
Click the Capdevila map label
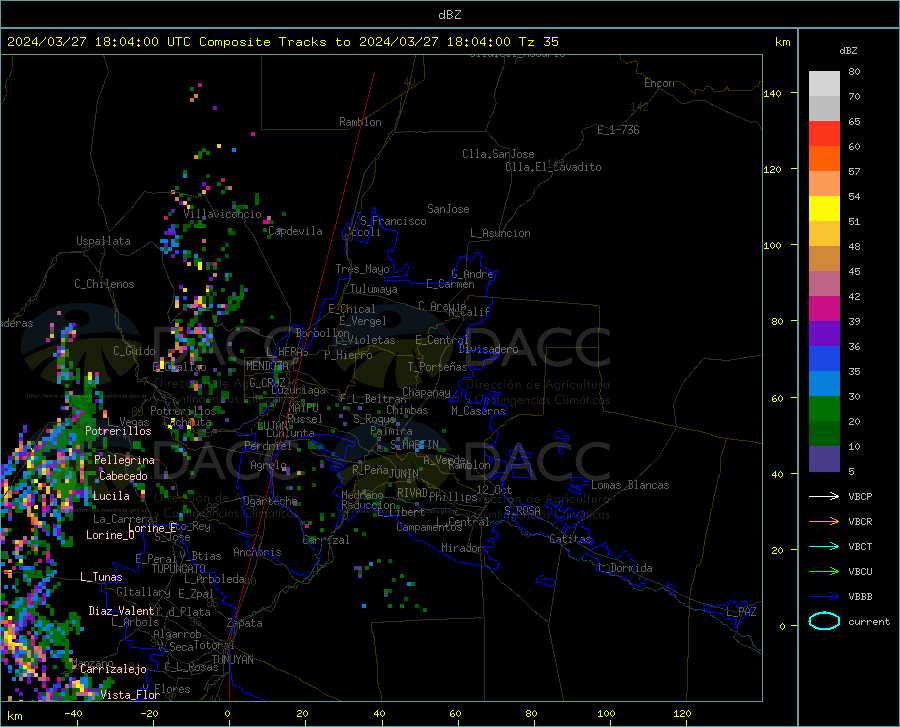coord(295,231)
